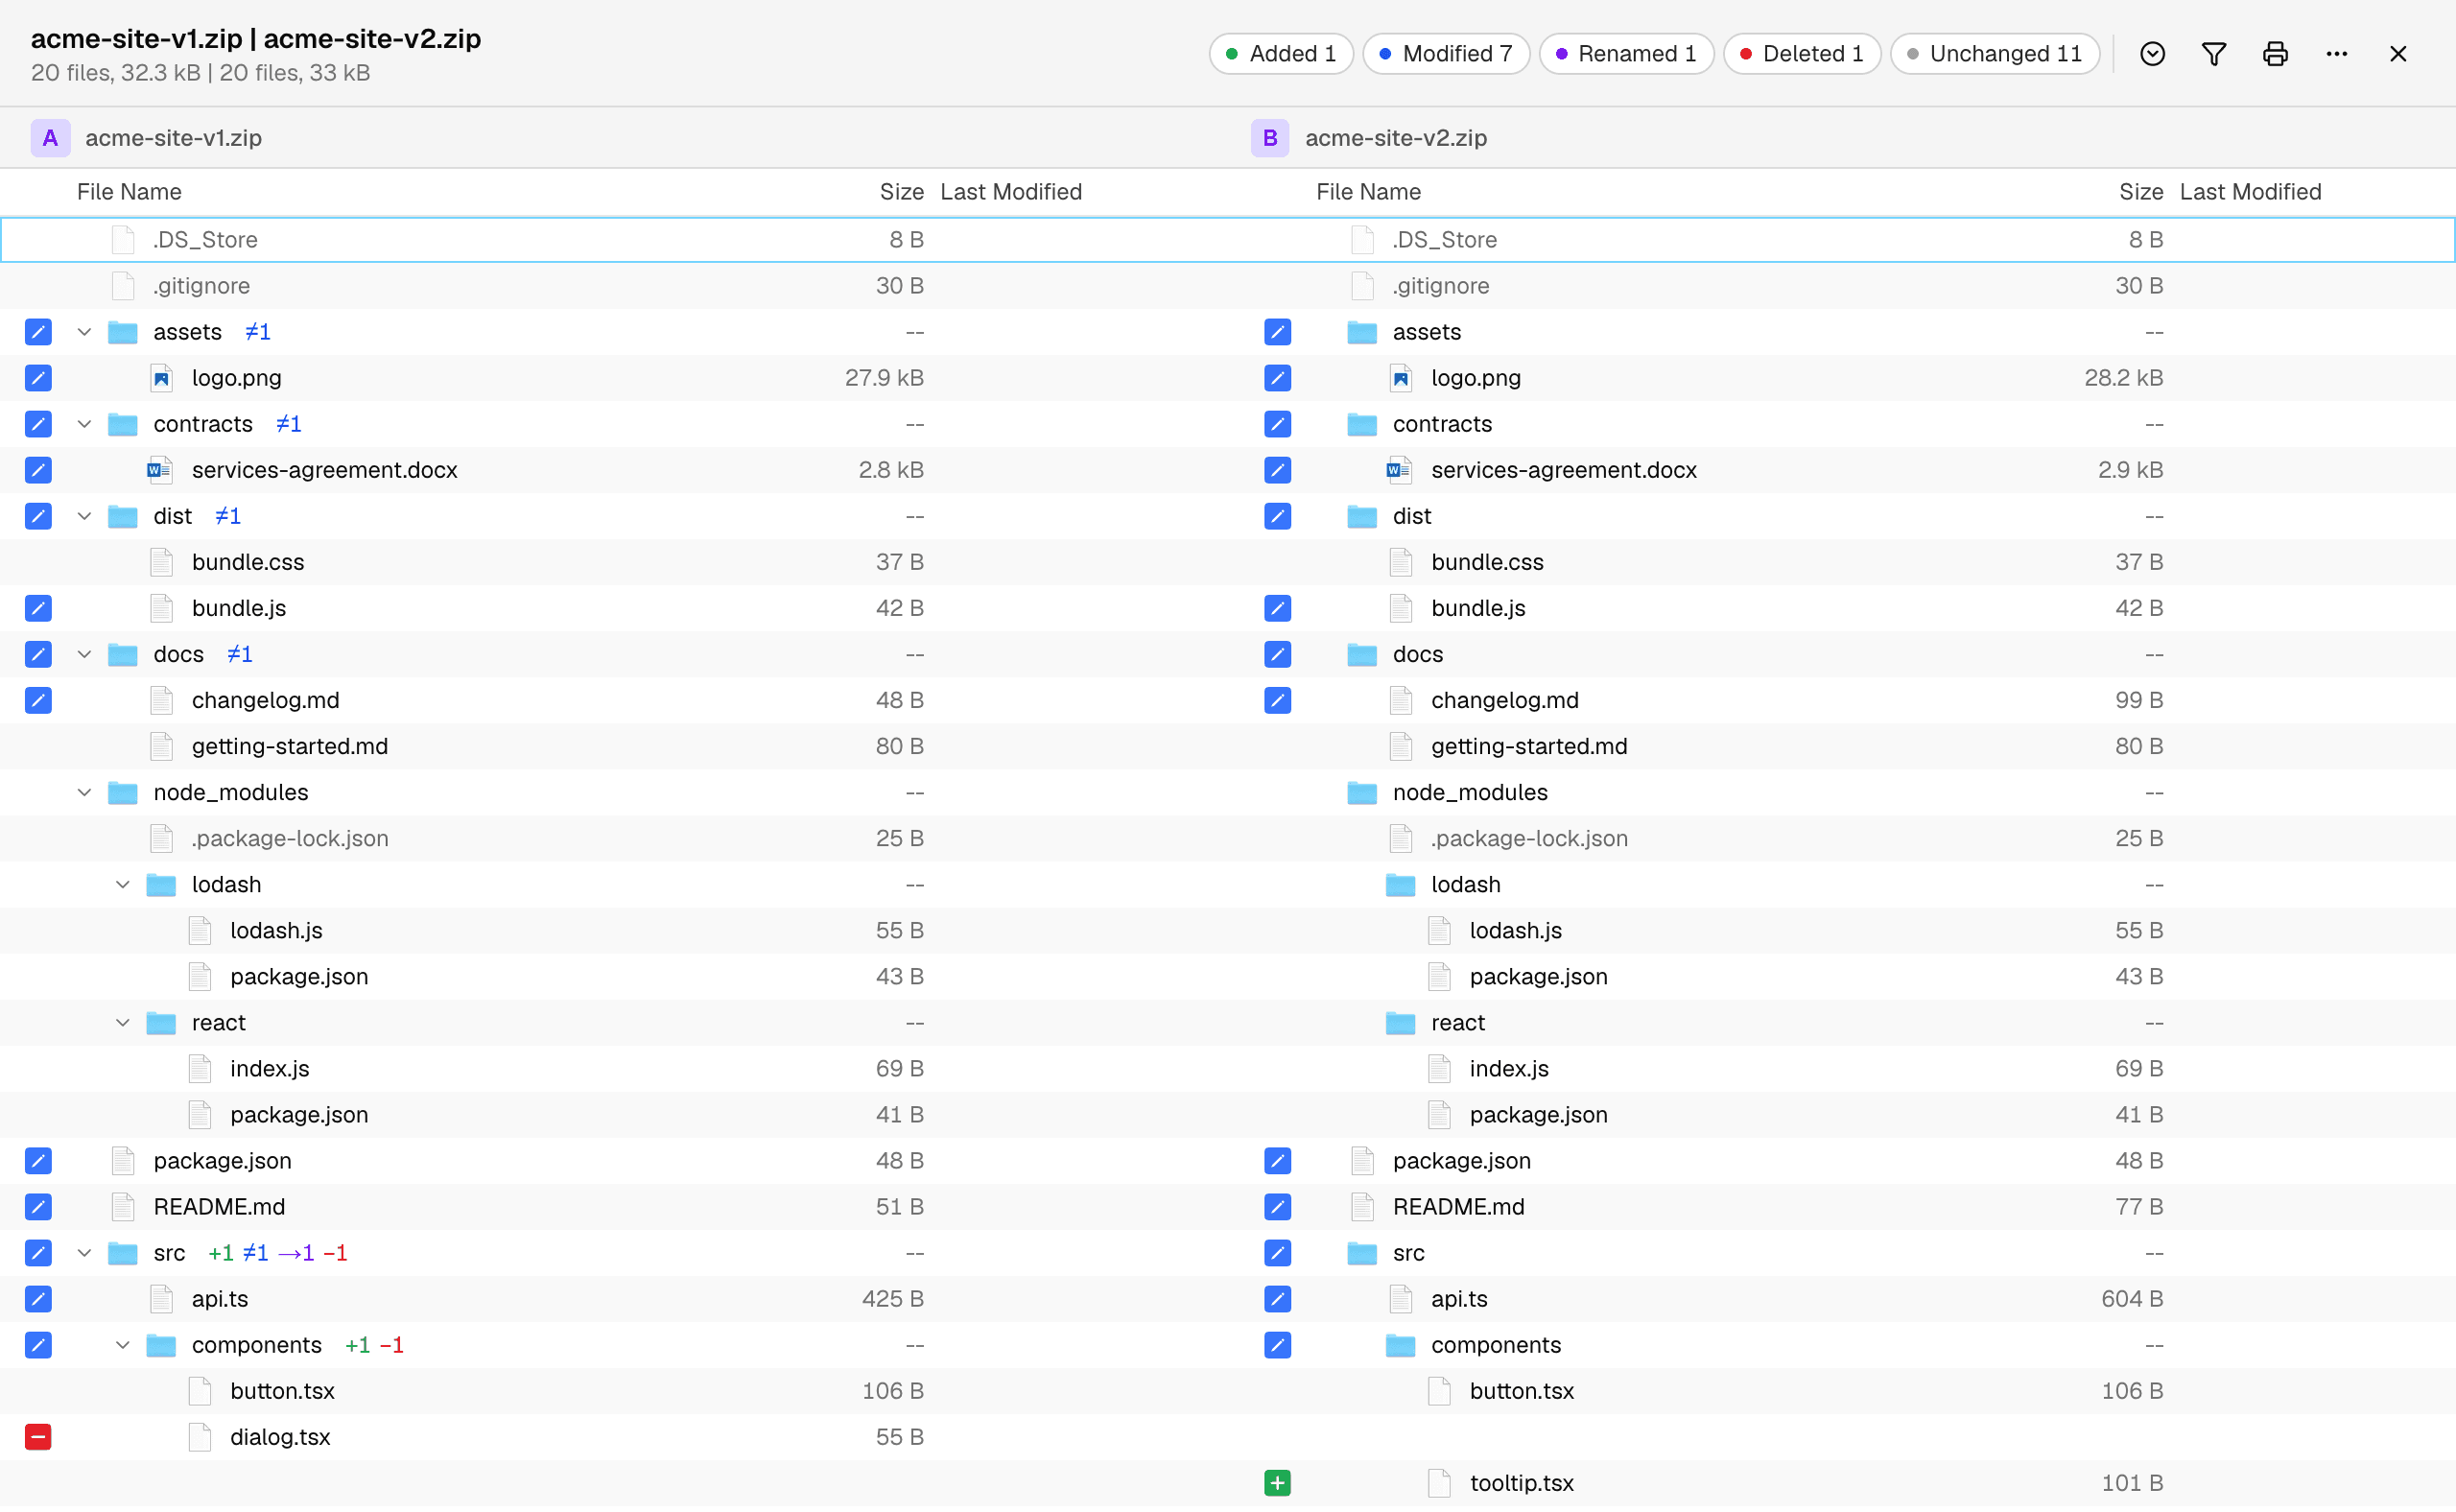The image size is (2456, 1512).
Task: Click the .DS_Store file icon in archive A
Action: pyautogui.click(x=123, y=240)
